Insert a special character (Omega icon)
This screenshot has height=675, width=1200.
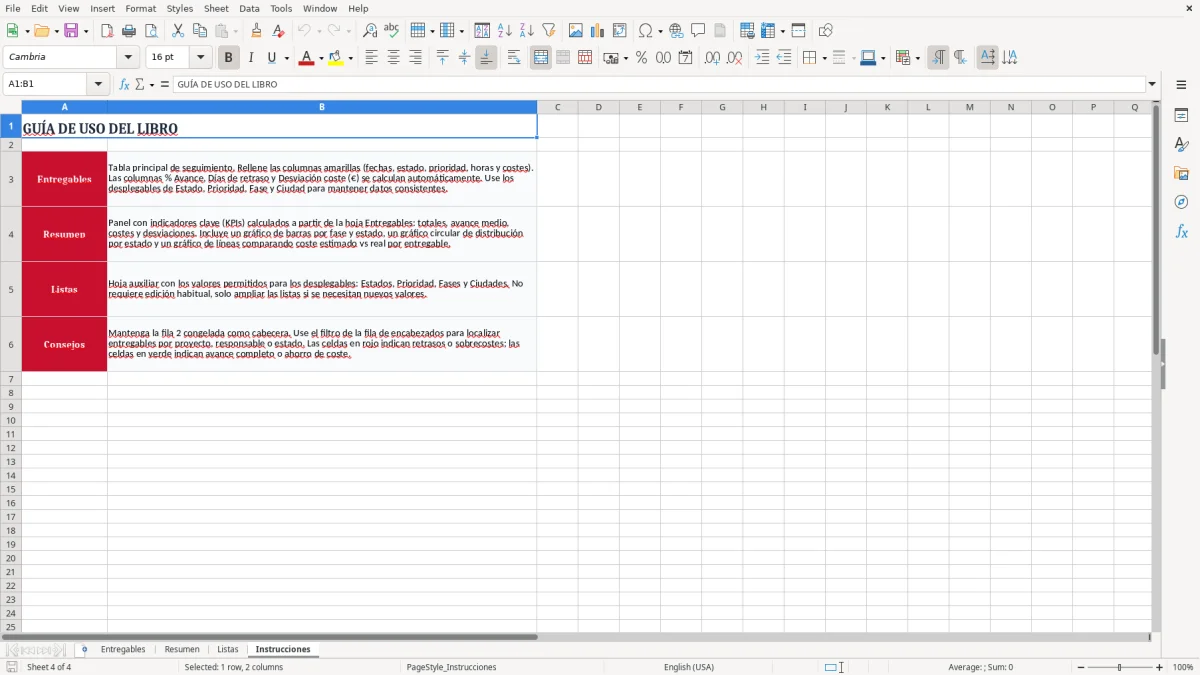click(x=646, y=31)
